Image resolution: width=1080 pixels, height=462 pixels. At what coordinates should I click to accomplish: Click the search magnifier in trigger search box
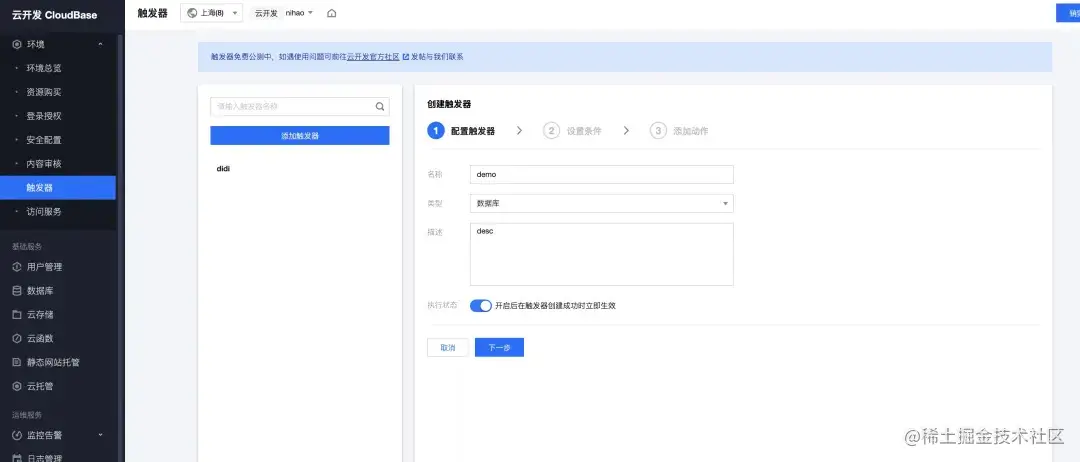(x=380, y=107)
